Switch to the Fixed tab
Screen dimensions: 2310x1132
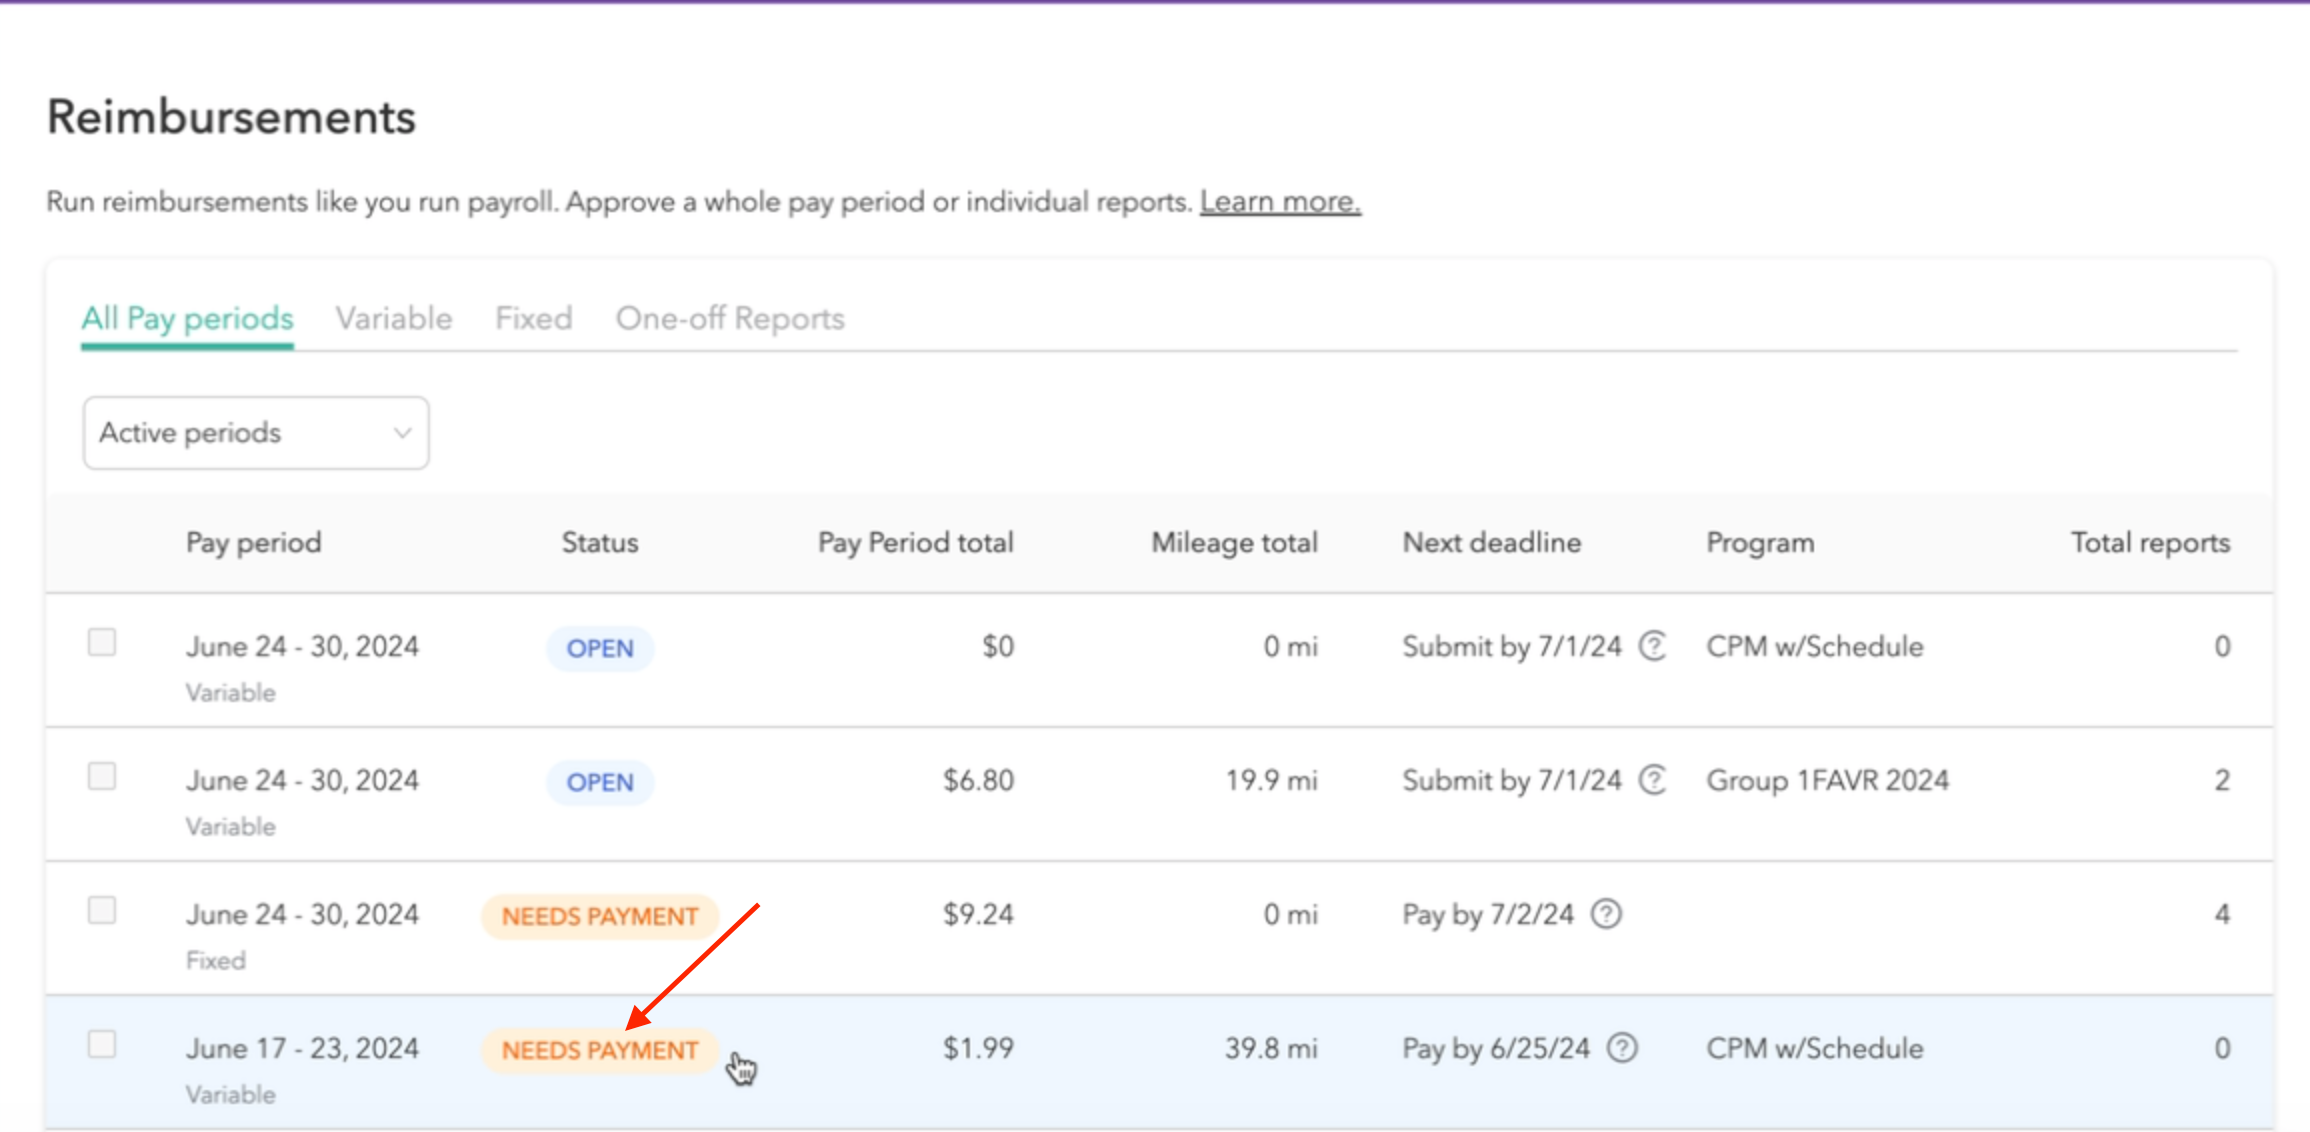click(534, 319)
